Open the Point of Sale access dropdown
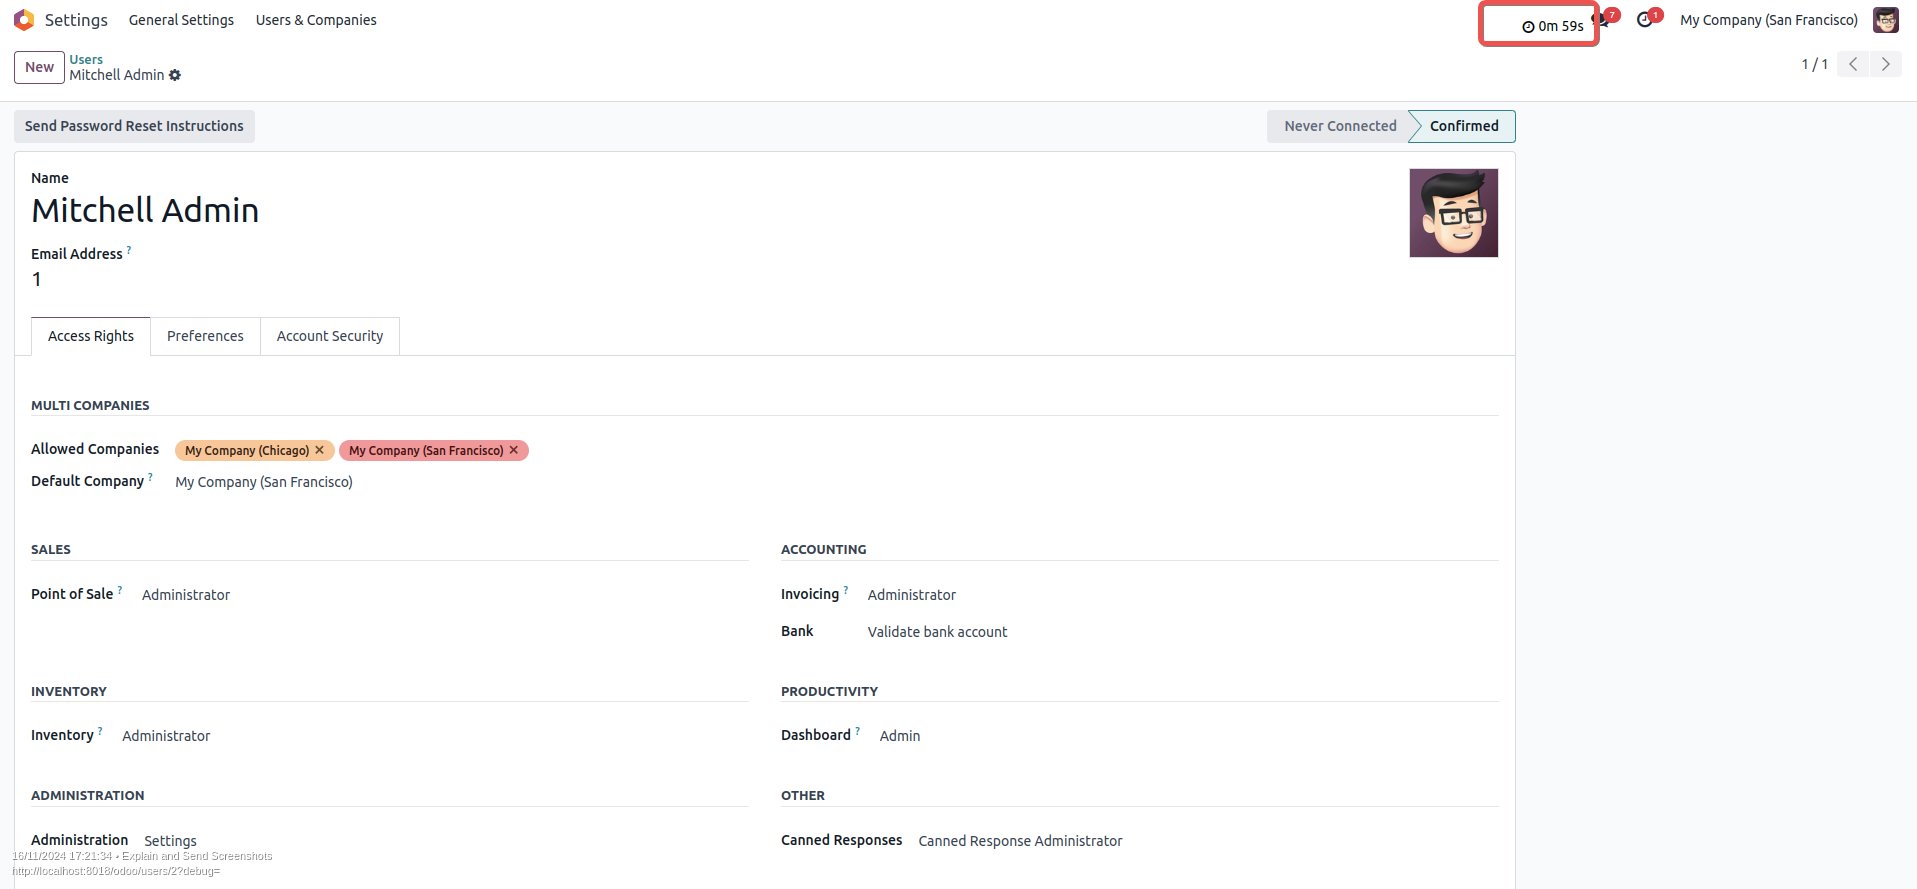The image size is (1917, 889). click(x=186, y=595)
